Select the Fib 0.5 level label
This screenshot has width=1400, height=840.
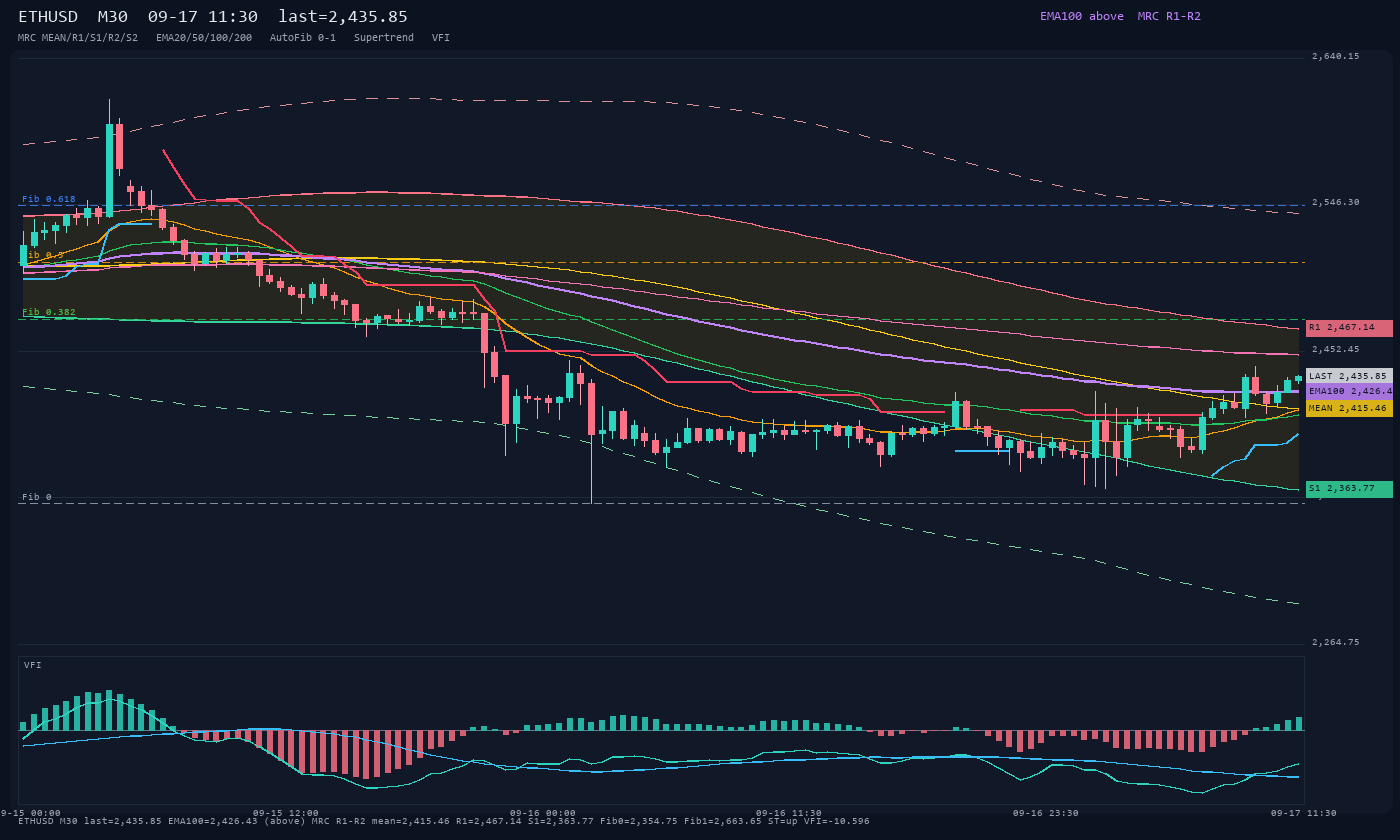[43, 255]
